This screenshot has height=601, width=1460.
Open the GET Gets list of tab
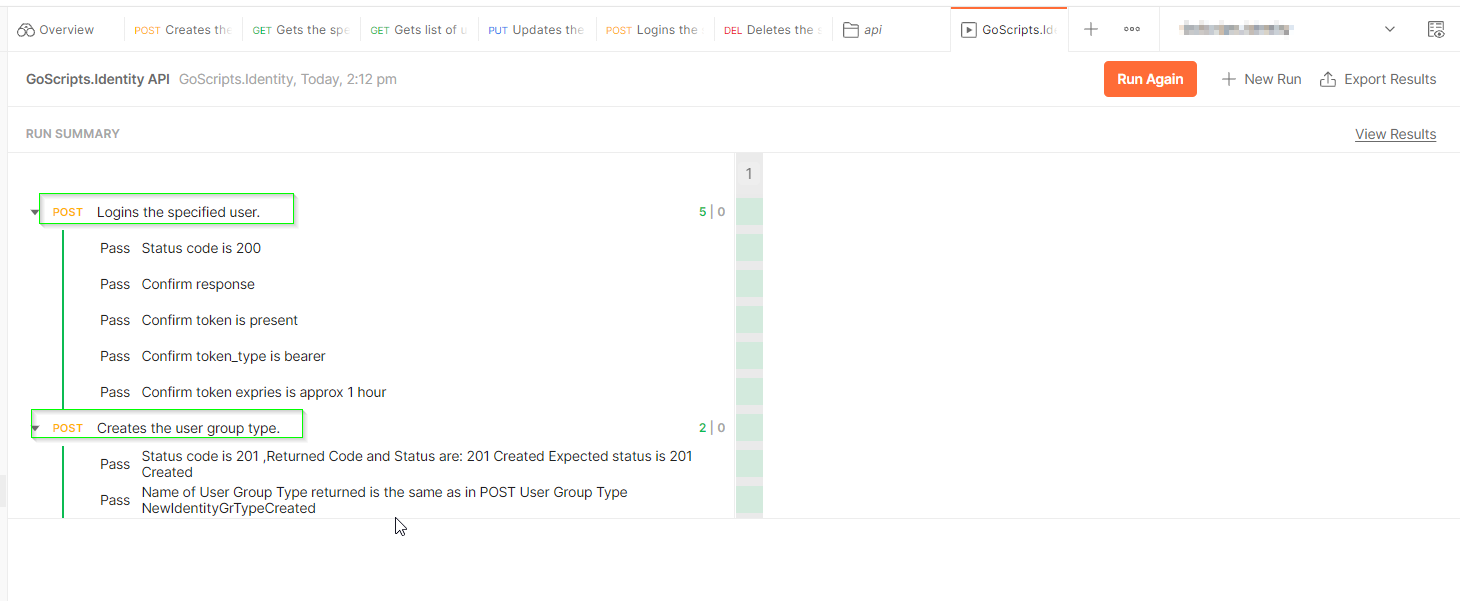(420, 30)
